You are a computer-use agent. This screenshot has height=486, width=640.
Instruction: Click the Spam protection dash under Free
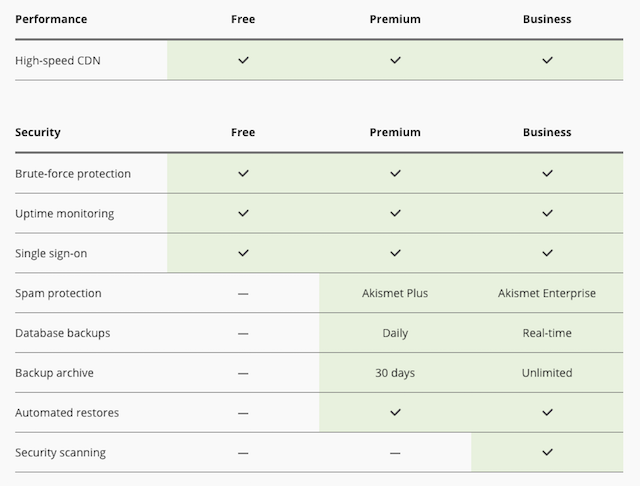coord(243,293)
